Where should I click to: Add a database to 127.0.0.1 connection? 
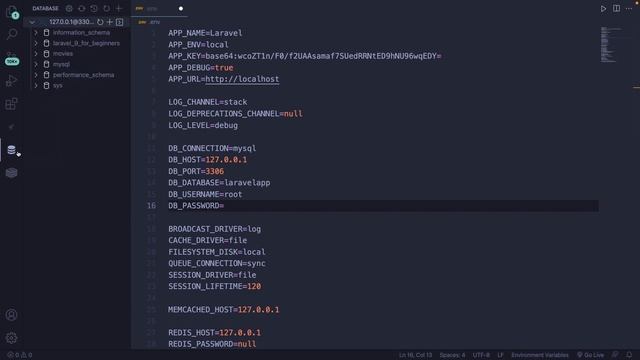[109, 22]
